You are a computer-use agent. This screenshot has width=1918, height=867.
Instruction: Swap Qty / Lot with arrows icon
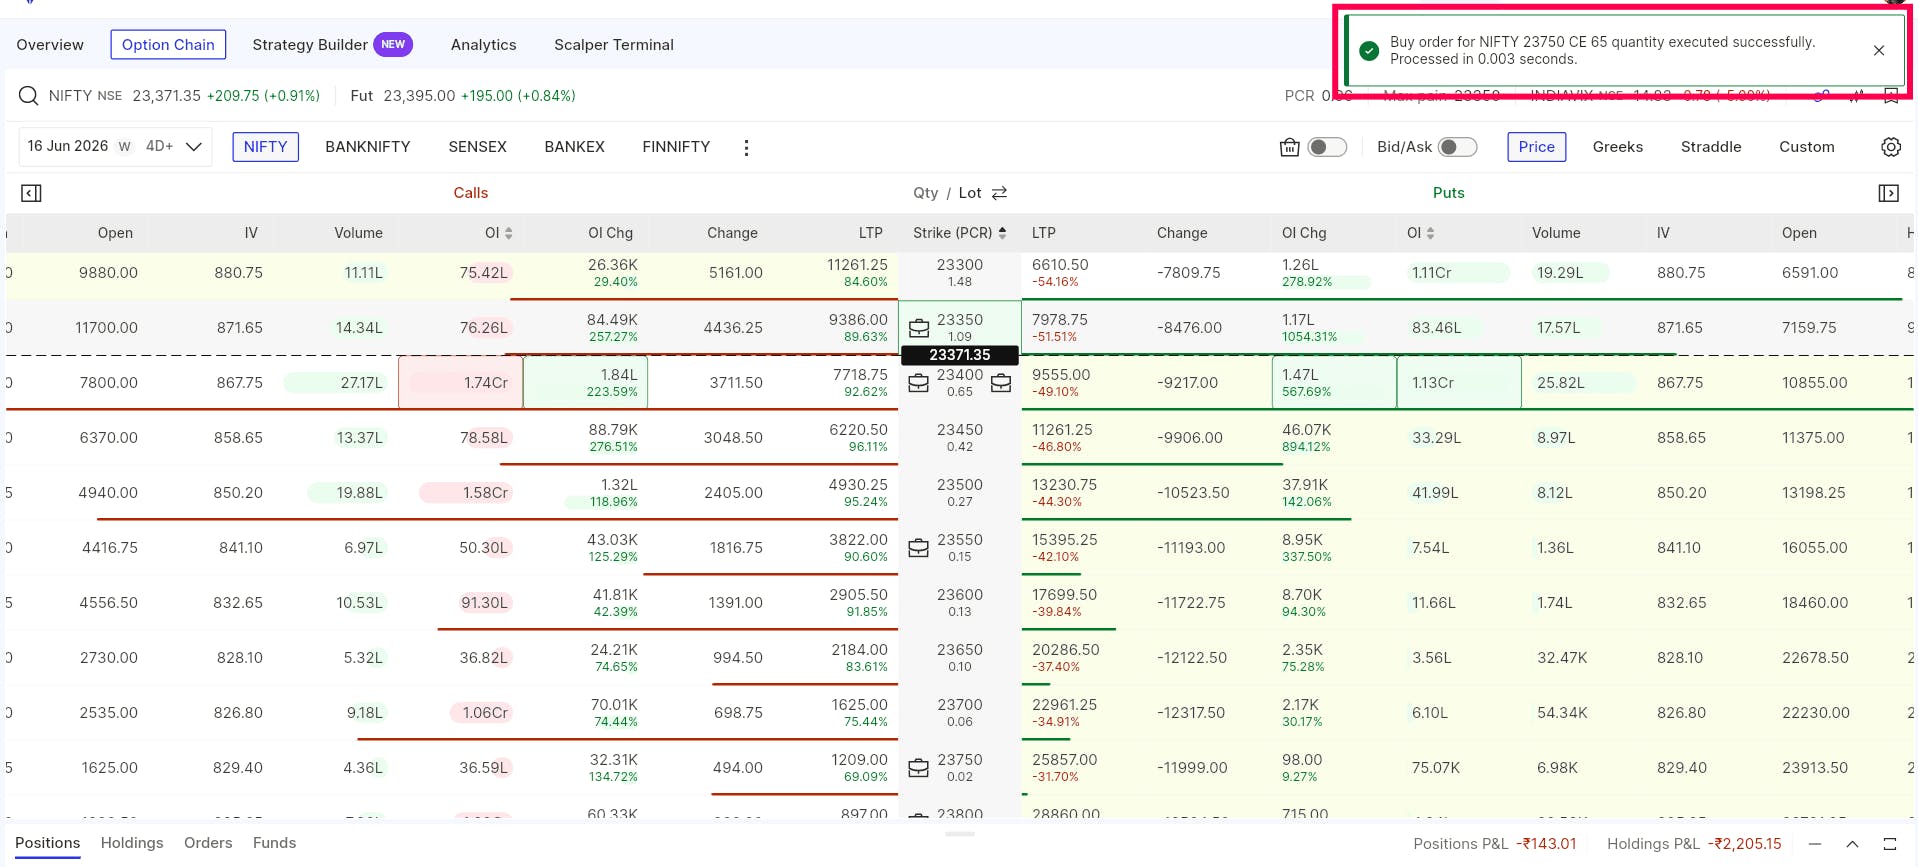pyautogui.click(x=999, y=193)
